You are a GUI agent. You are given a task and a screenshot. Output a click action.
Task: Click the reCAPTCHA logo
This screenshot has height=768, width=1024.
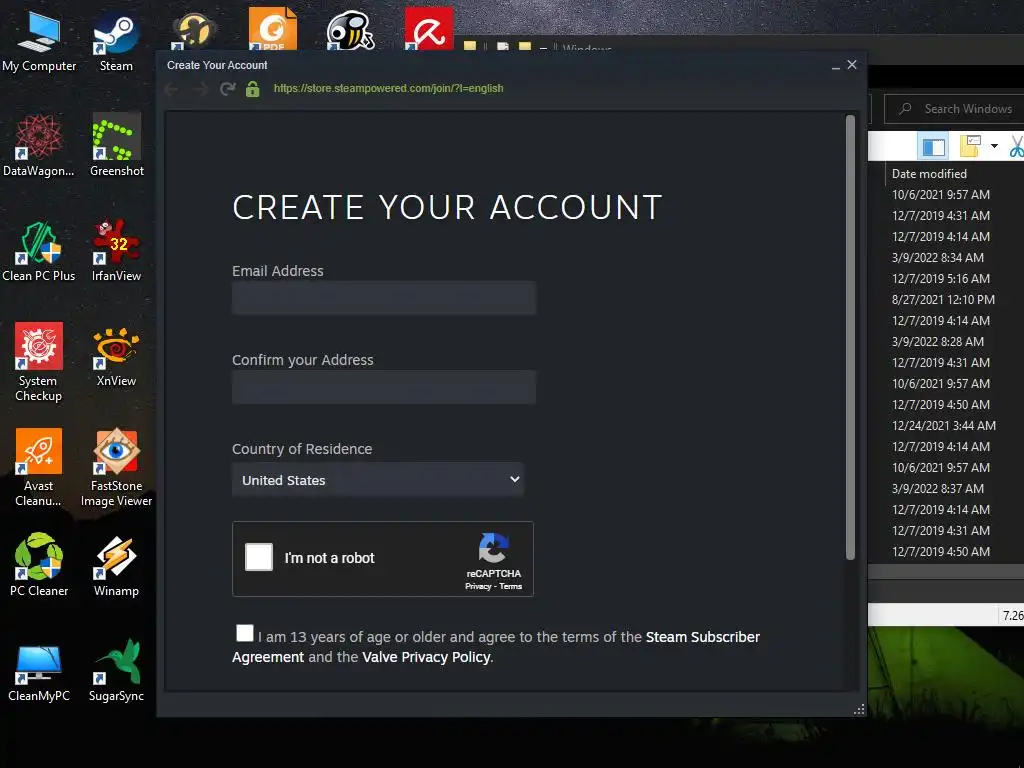[x=493, y=548]
